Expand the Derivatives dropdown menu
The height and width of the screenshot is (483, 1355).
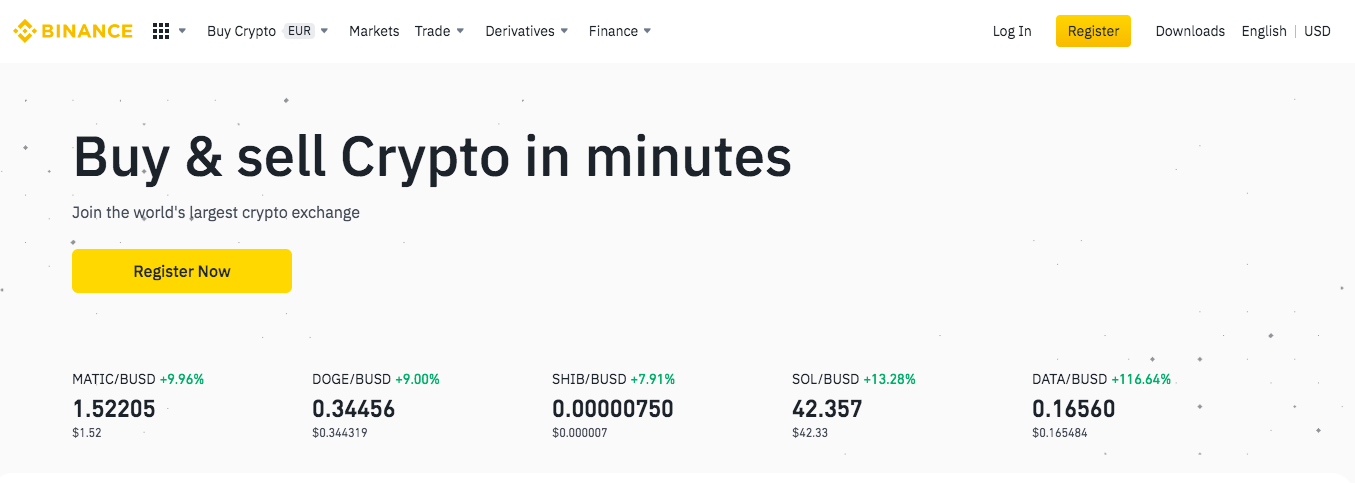click(527, 31)
